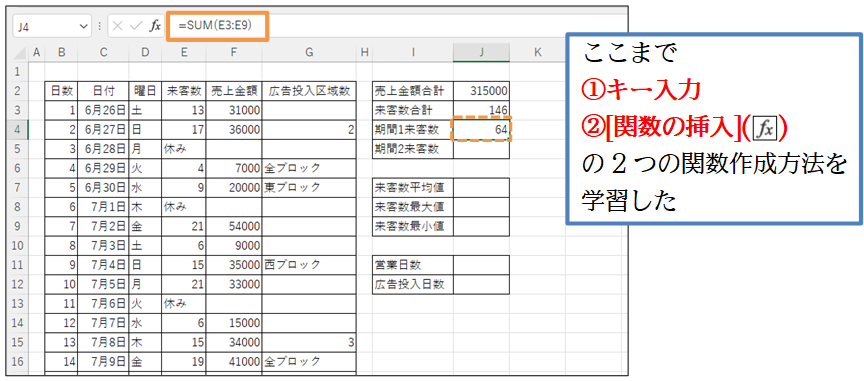Click the 売上金額 header cell
The width and height of the screenshot is (864, 381).
click(x=234, y=92)
